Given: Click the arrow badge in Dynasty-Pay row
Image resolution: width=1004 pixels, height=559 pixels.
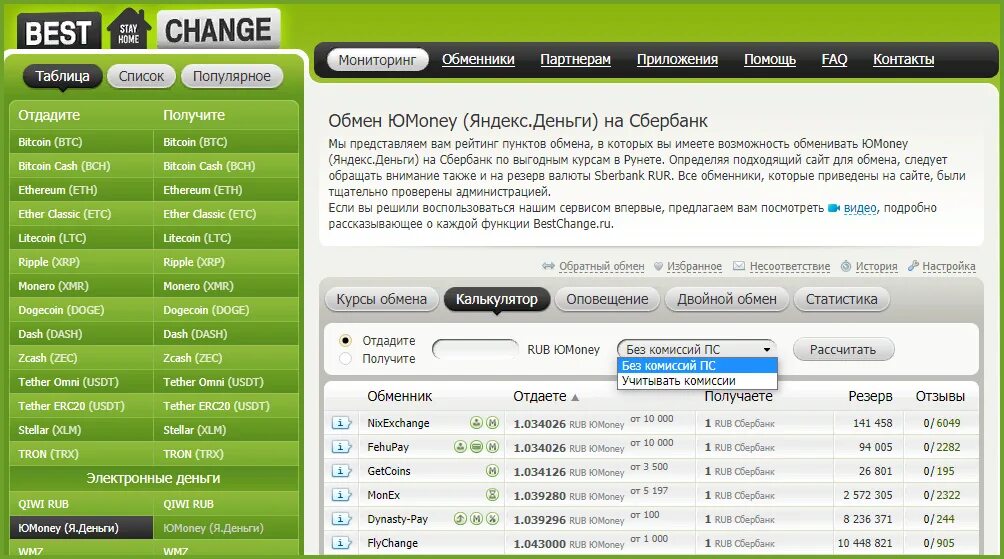Looking at the screenshot, I should point(460,519).
